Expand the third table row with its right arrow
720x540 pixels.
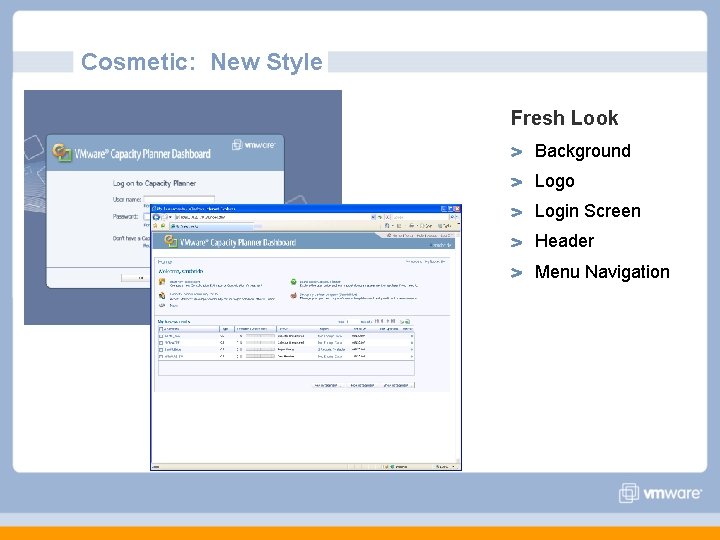(411, 350)
